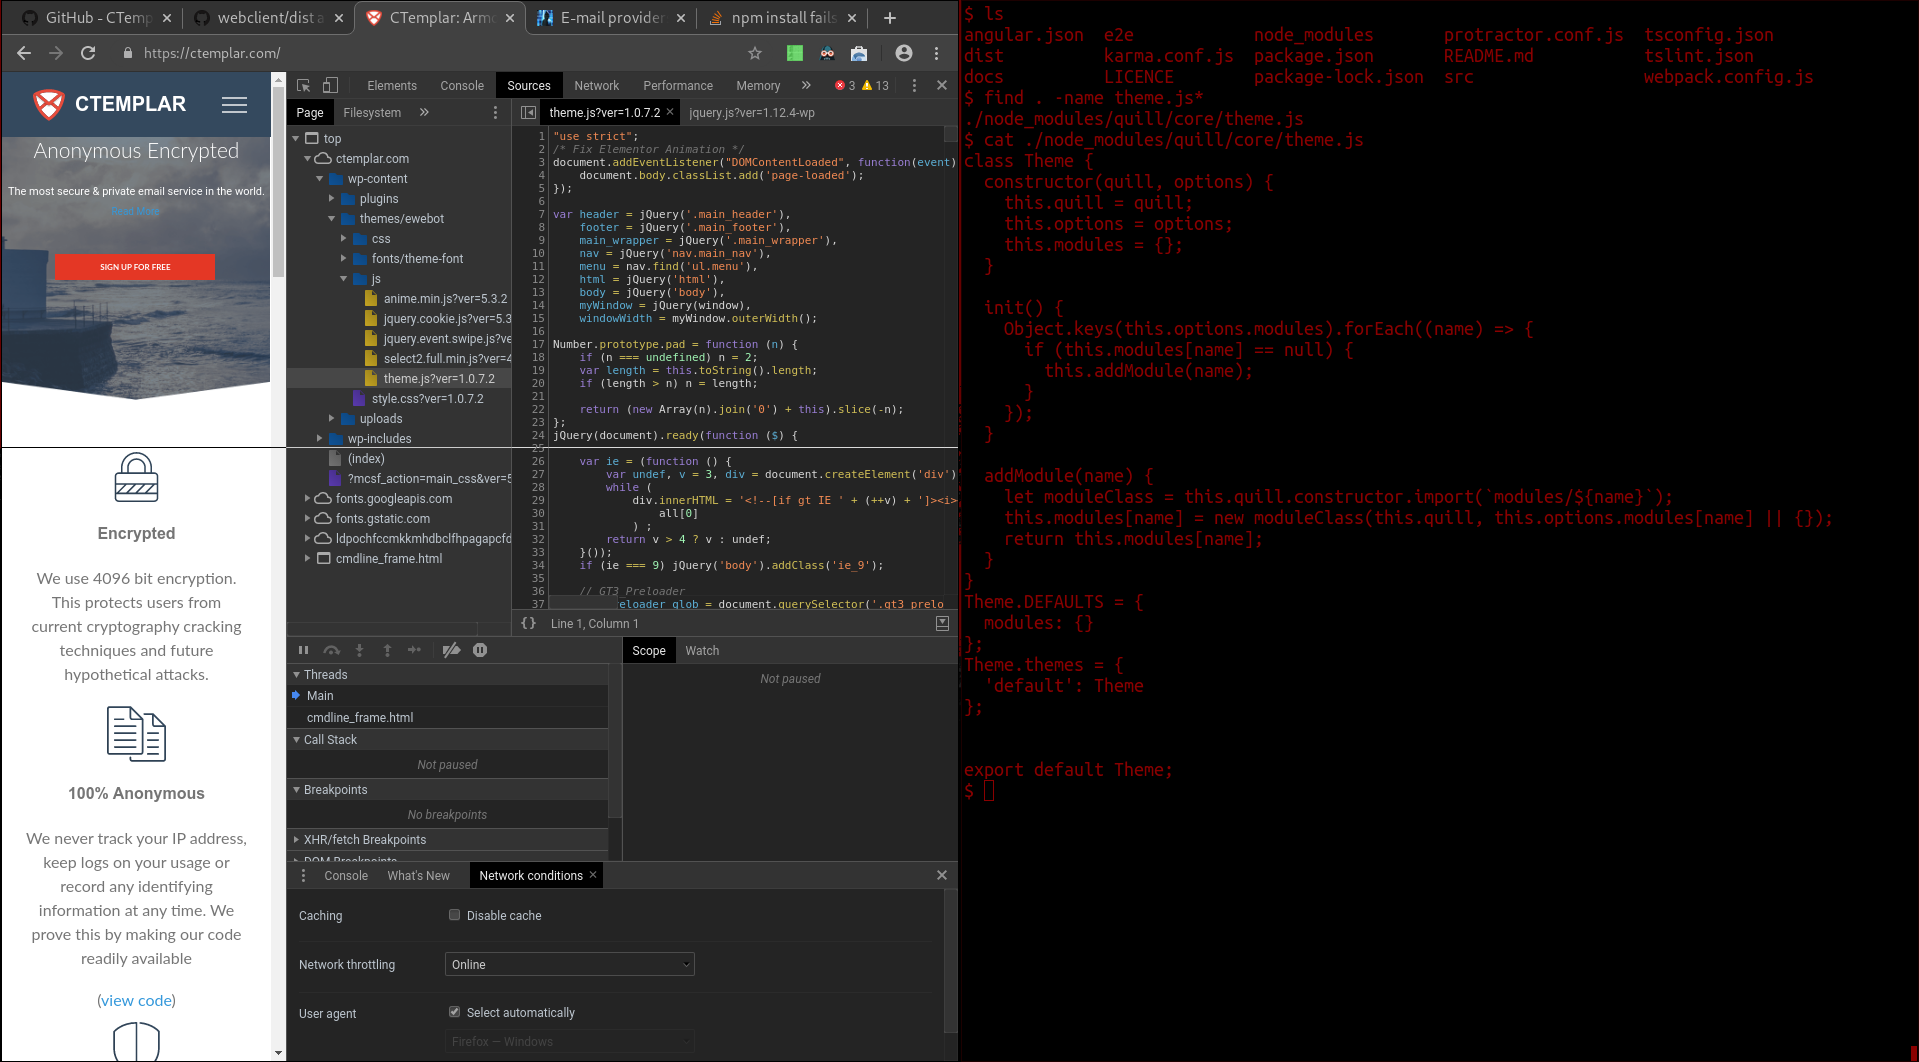Uncheck Select automatically user agent
This screenshot has width=1919, height=1062.
(455, 1012)
